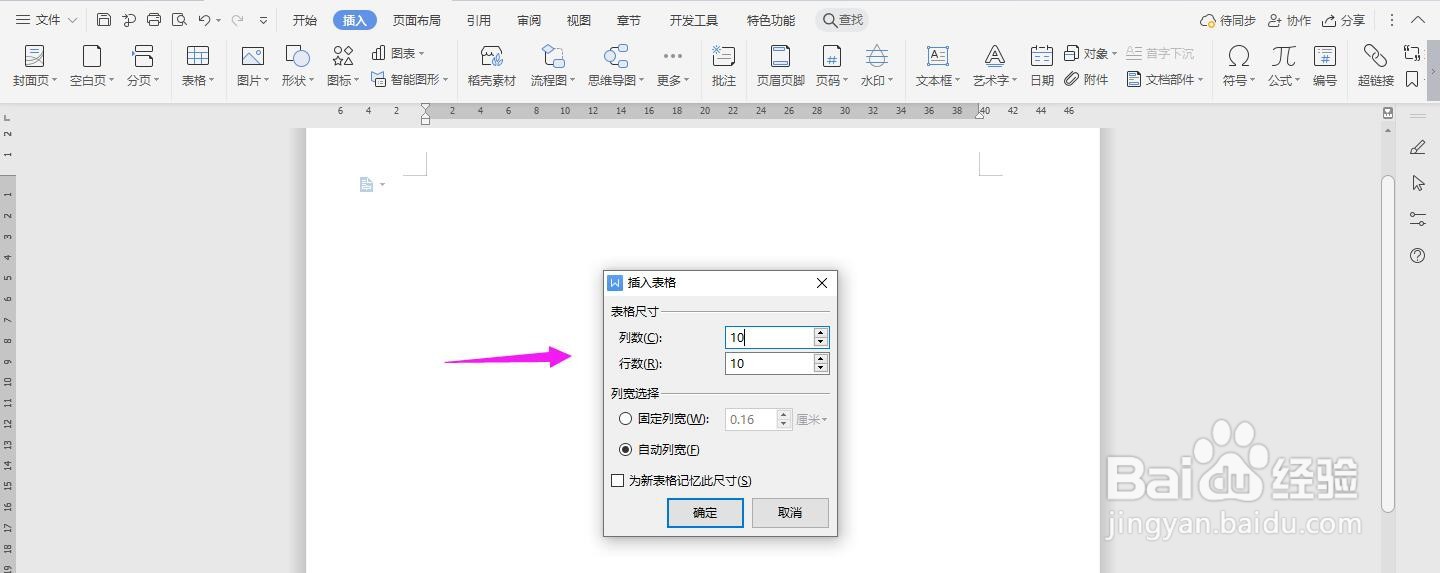Click the watermark (水印) icon

(x=877, y=57)
